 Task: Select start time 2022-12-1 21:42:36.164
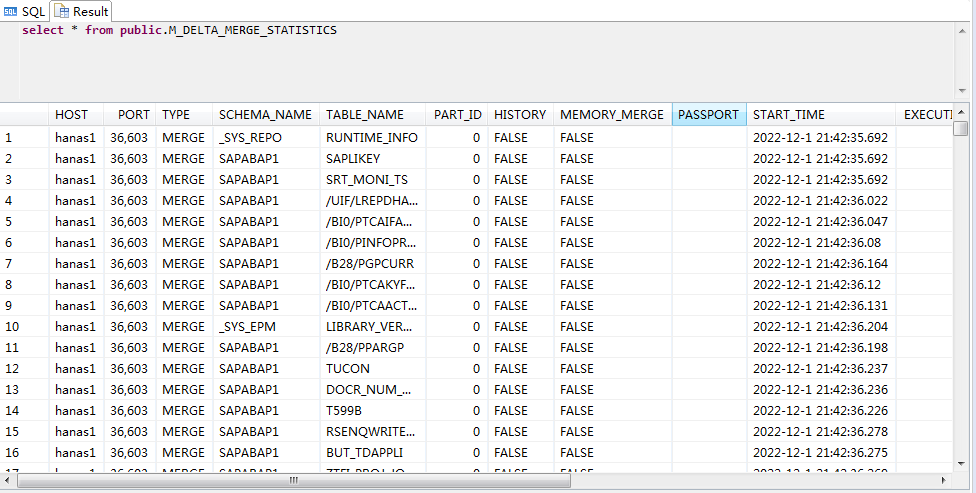[821, 264]
